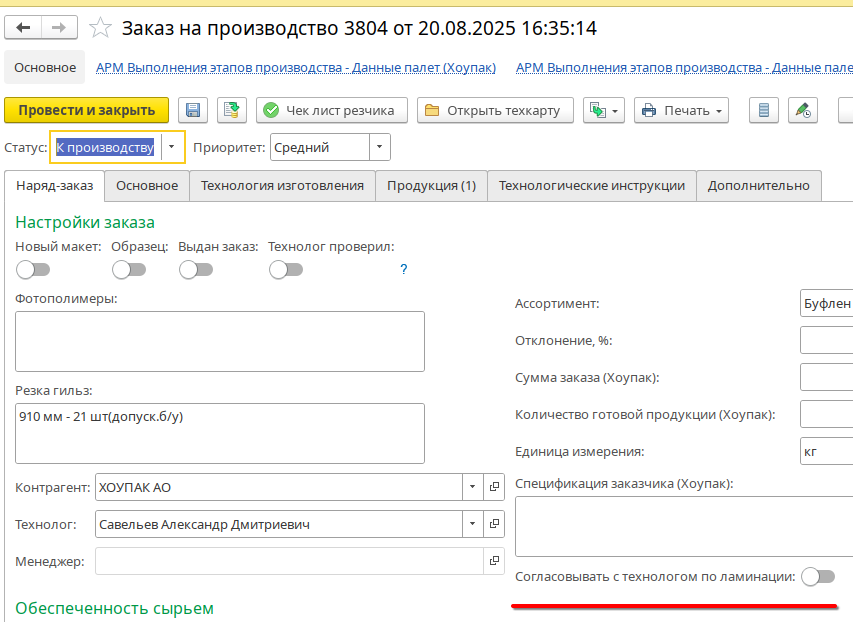
Task: Click the post document icon
Action: pyautogui.click(x=232, y=110)
